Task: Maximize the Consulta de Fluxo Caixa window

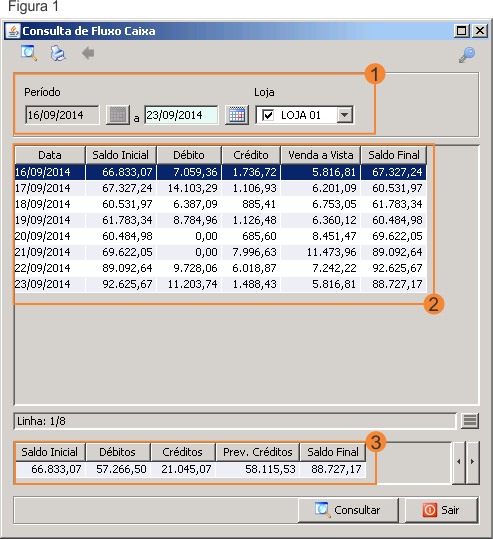Action: (461, 31)
